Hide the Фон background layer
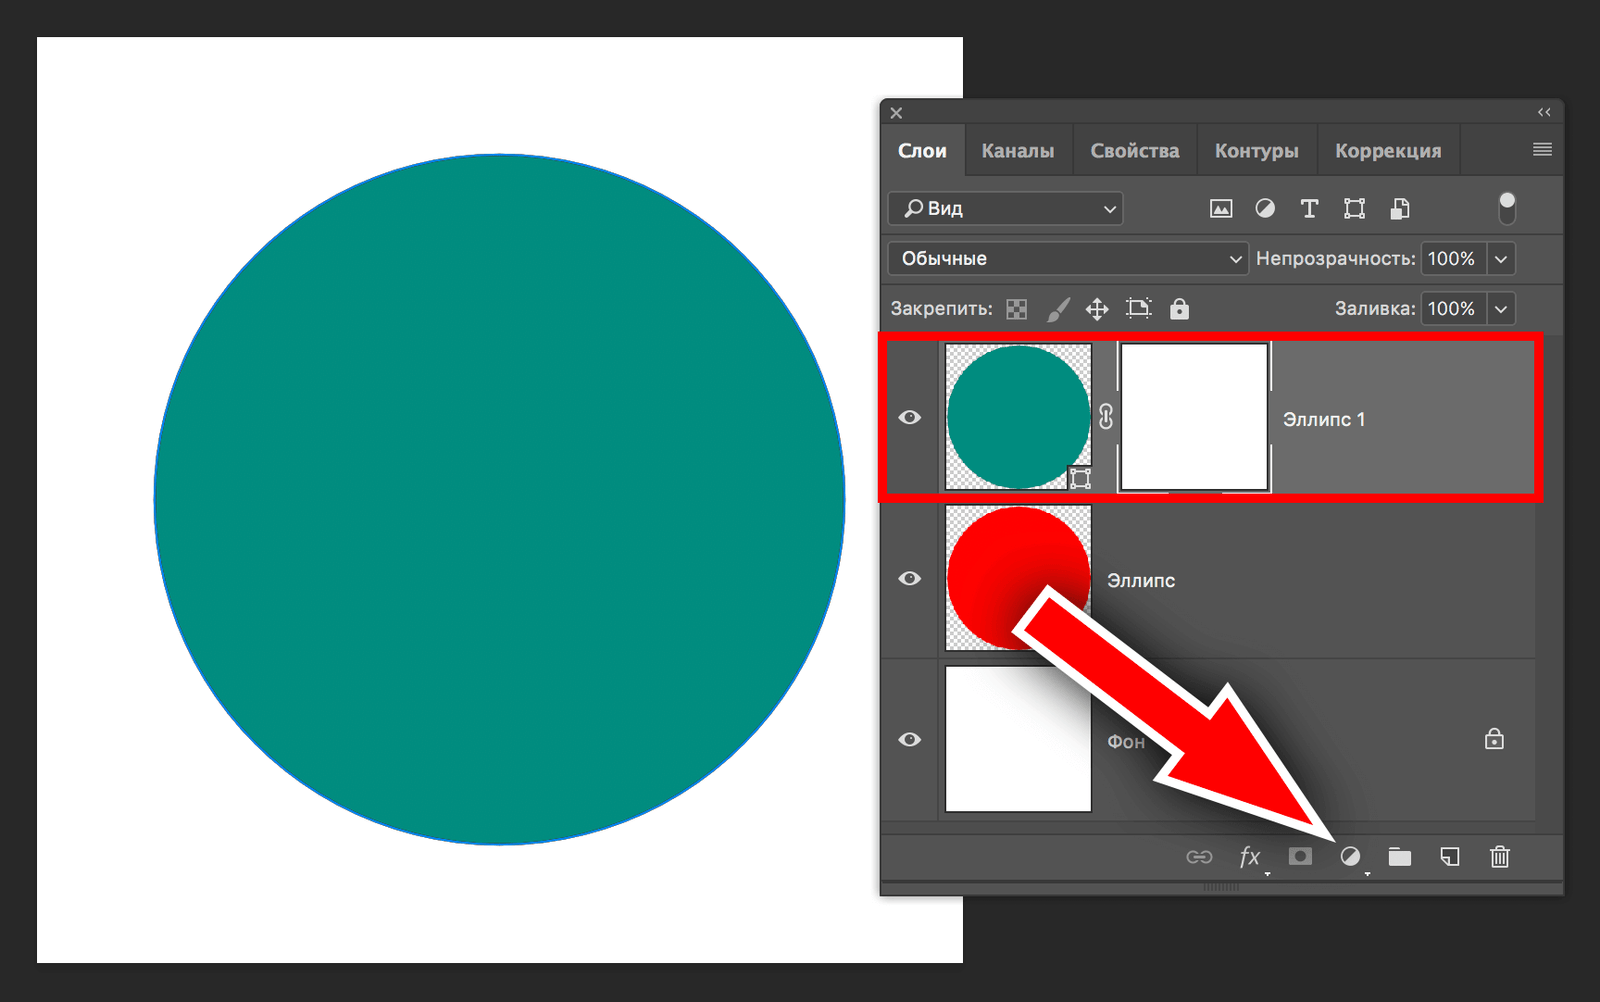Image resolution: width=1600 pixels, height=1002 pixels. coord(910,740)
